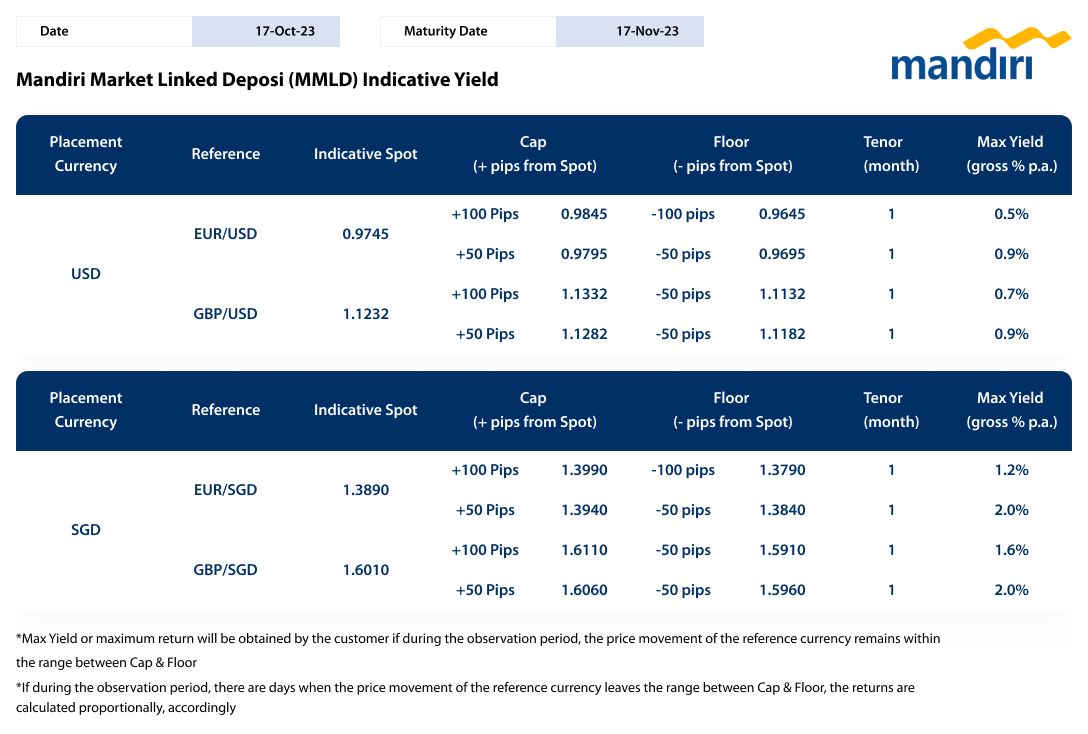Click the "Reference" header above EUR/SGD
The width and height of the screenshot is (1088, 734).
[226, 410]
